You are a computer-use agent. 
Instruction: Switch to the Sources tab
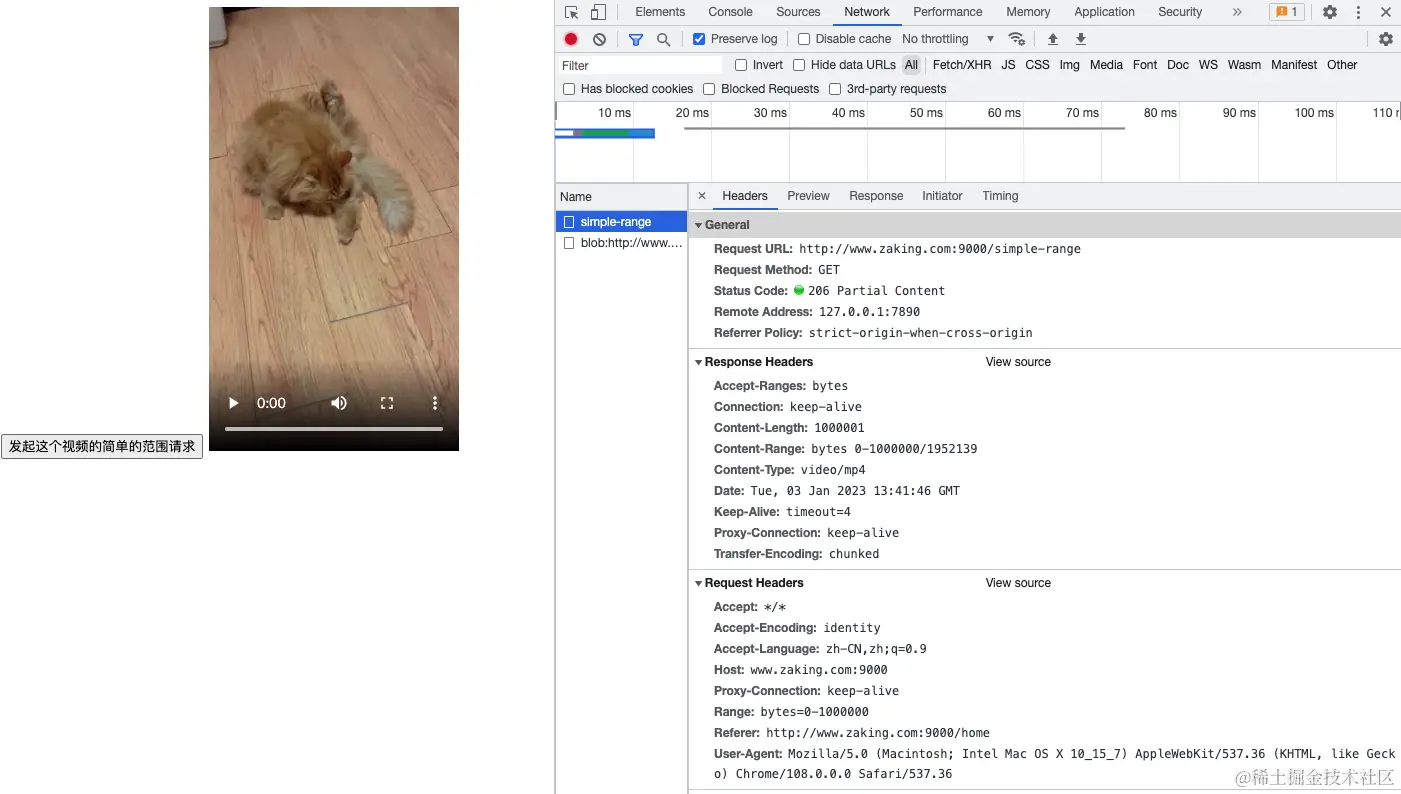point(798,12)
